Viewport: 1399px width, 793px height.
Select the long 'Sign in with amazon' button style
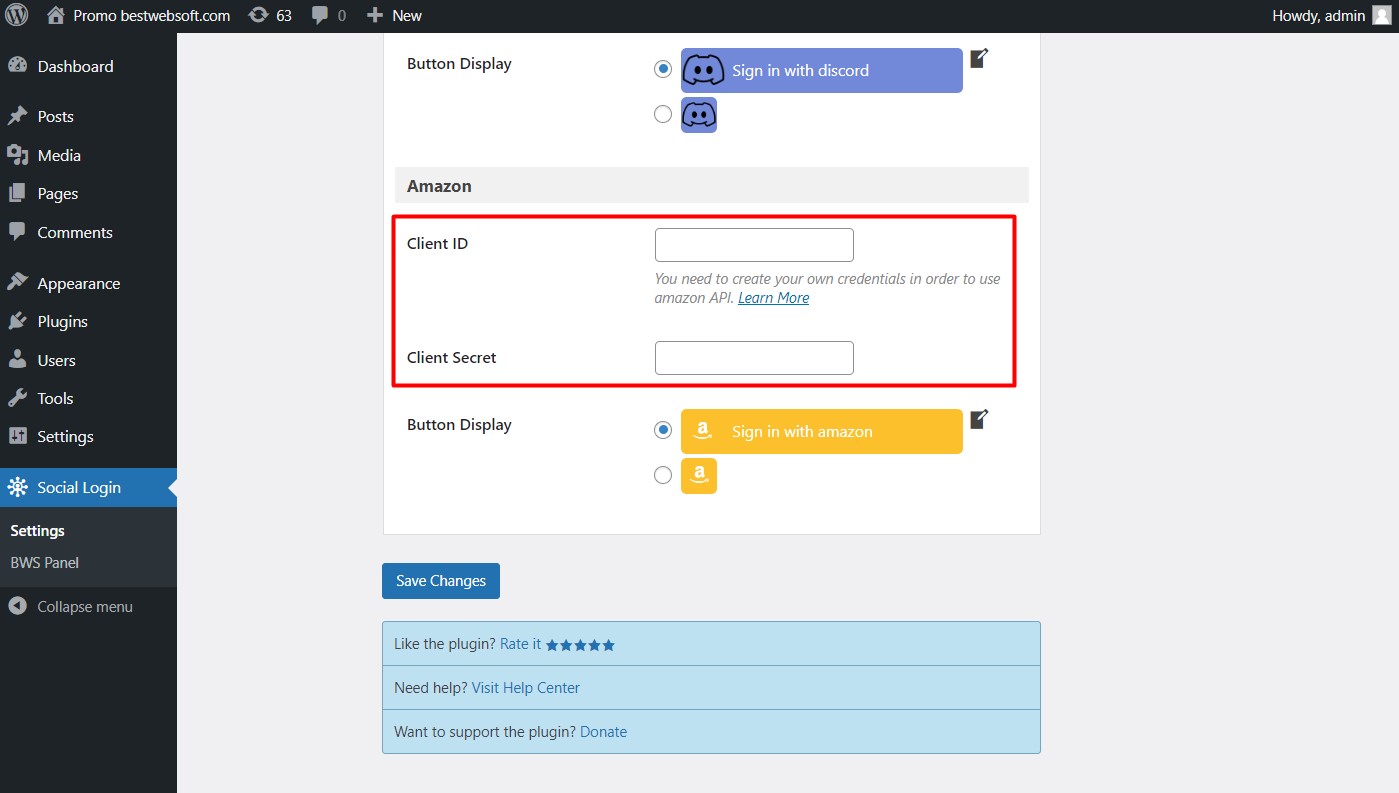[x=663, y=430]
